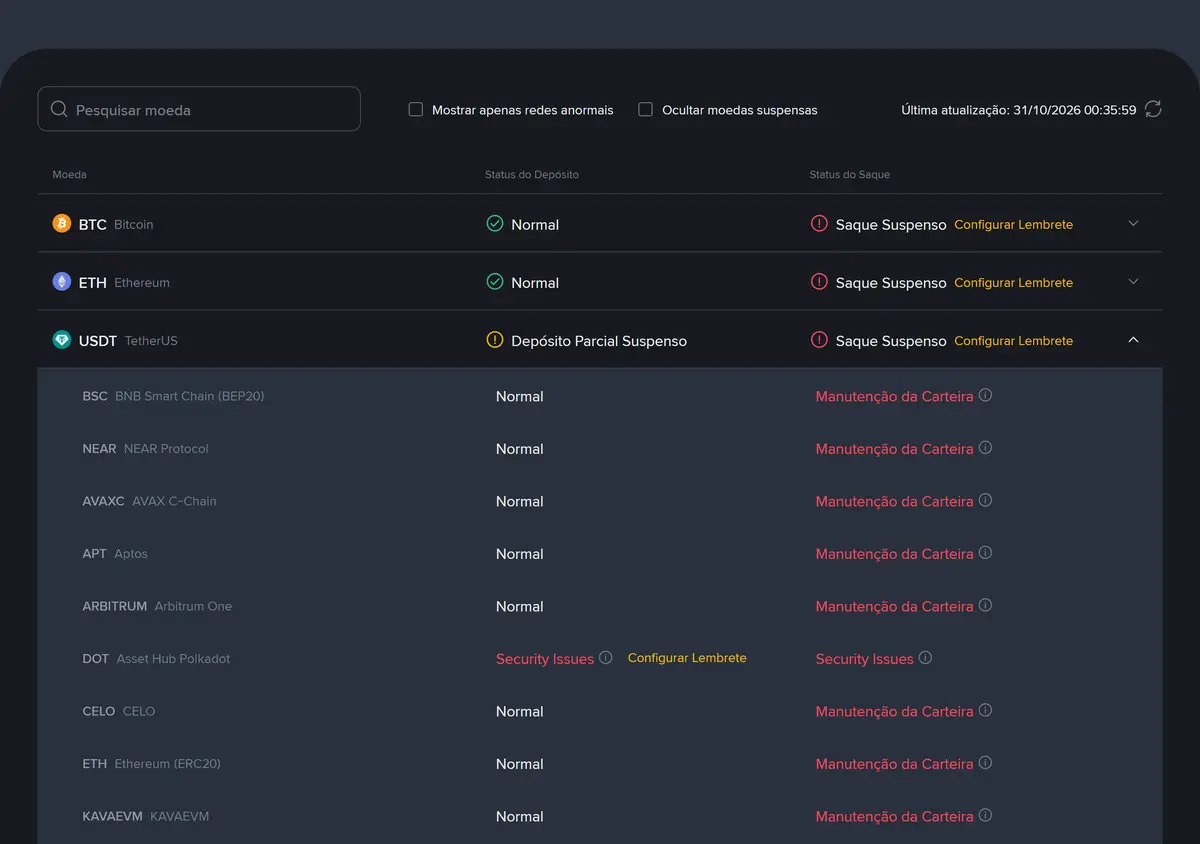Click the Status do Depósito column header

(x=532, y=174)
